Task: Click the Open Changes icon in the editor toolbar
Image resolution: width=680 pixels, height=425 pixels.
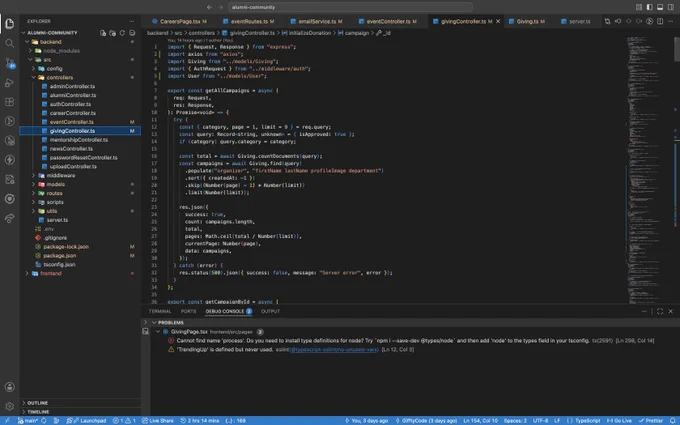Action: [607, 21]
